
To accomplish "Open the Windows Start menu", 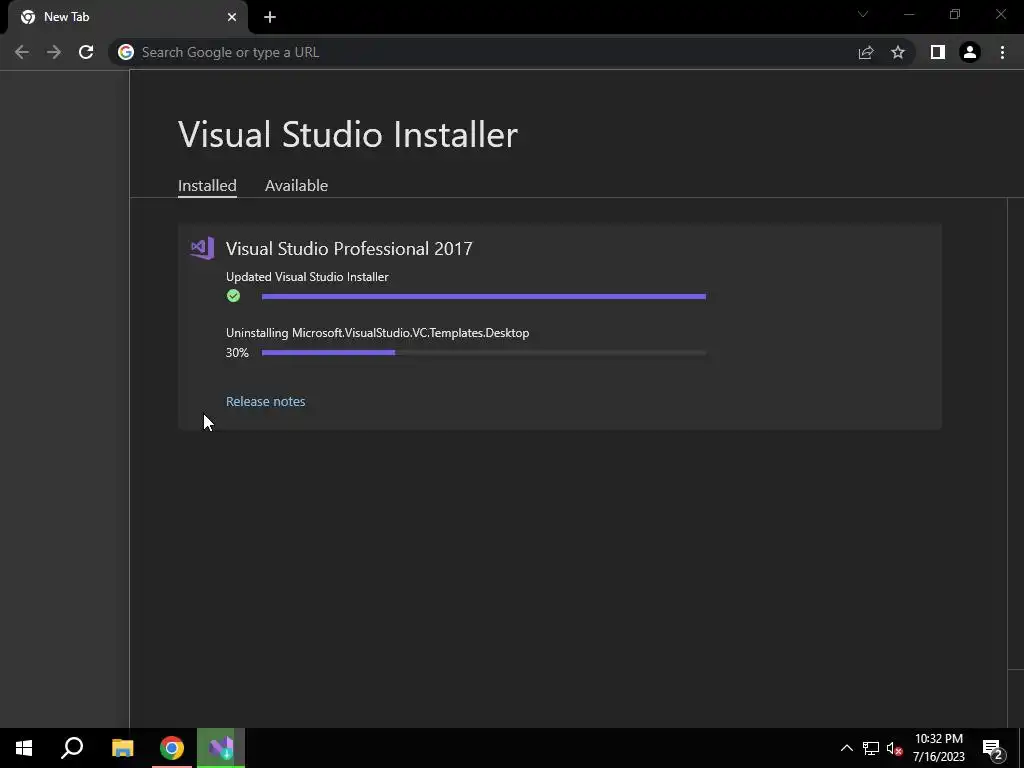I will [24, 748].
